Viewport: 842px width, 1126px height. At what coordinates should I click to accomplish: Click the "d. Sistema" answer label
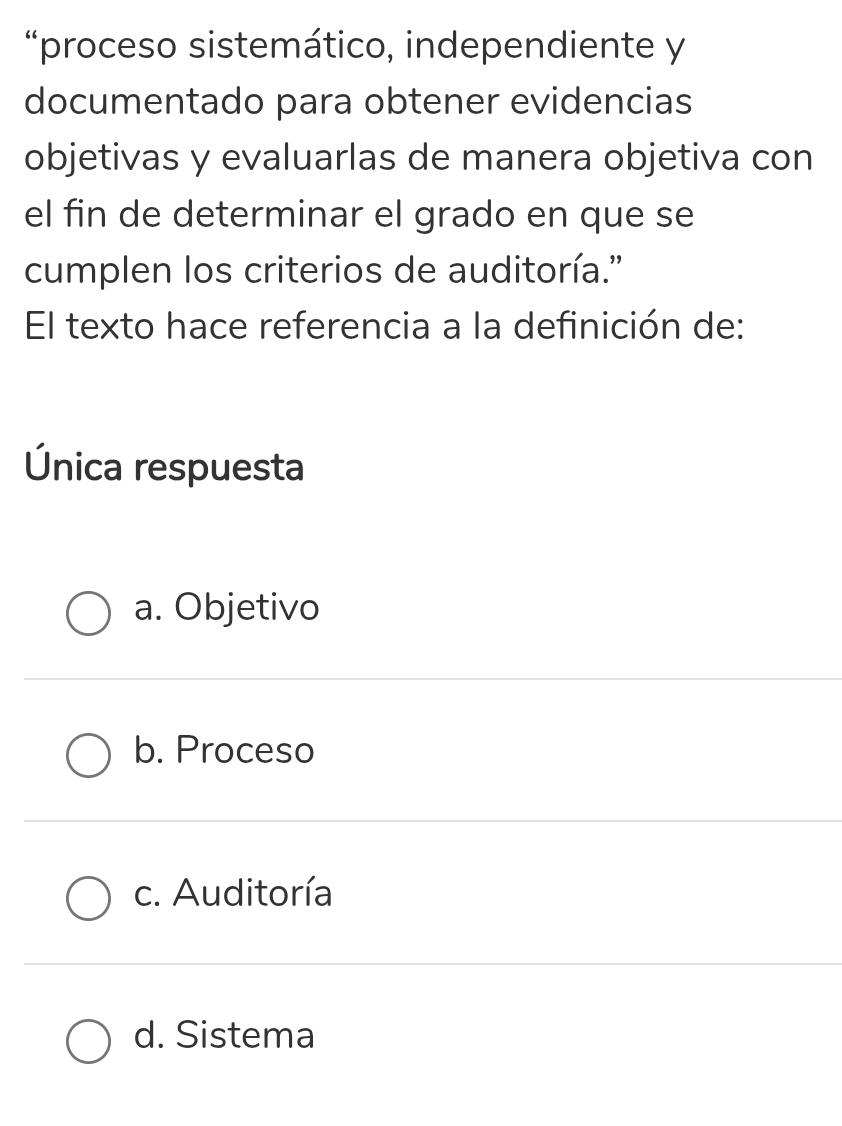coord(224,1035)
